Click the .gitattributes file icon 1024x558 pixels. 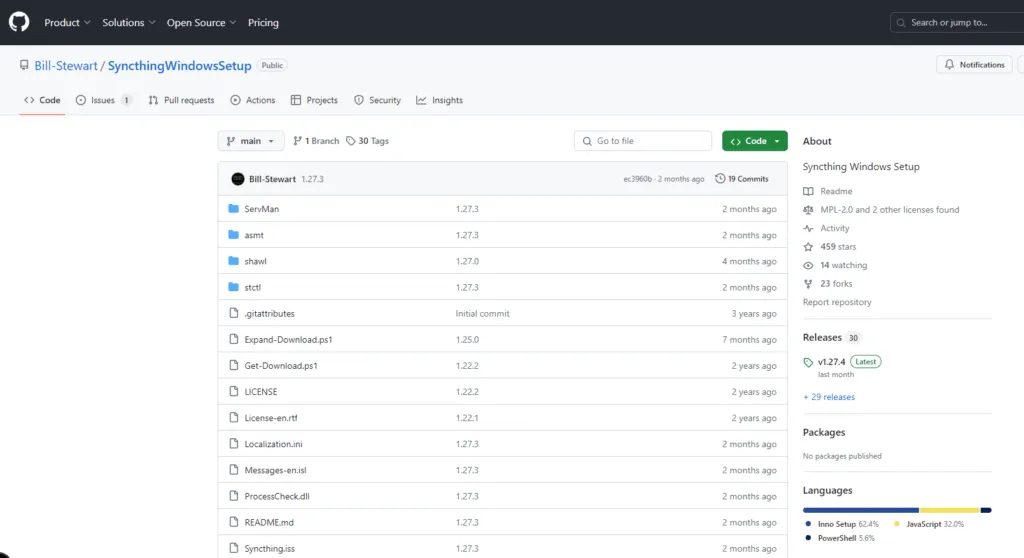tap(234, 313)
